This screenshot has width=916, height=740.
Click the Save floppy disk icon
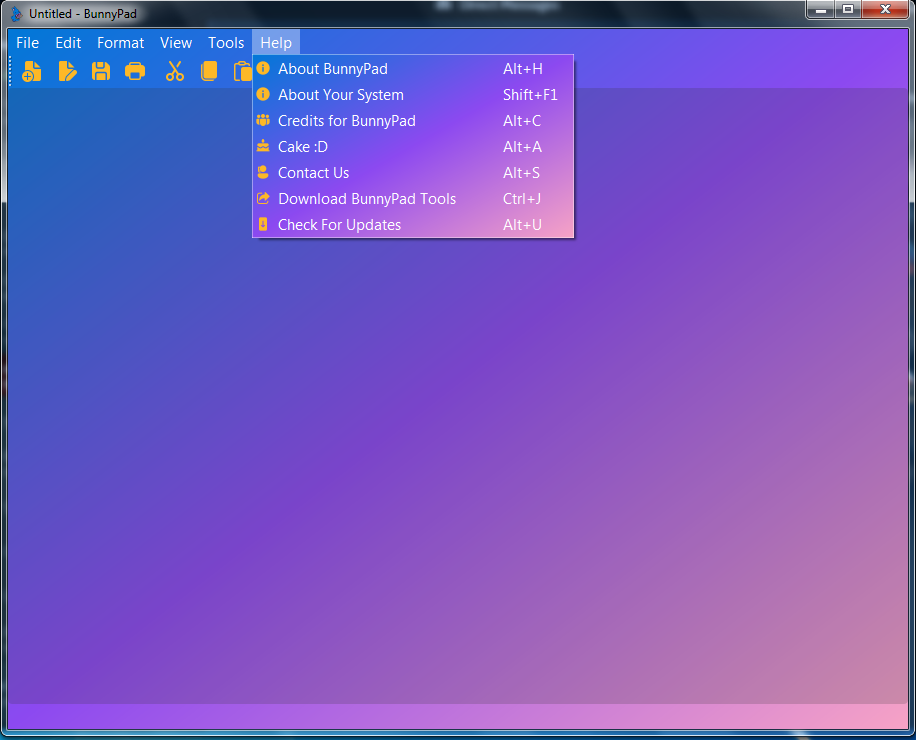(101, 71)
